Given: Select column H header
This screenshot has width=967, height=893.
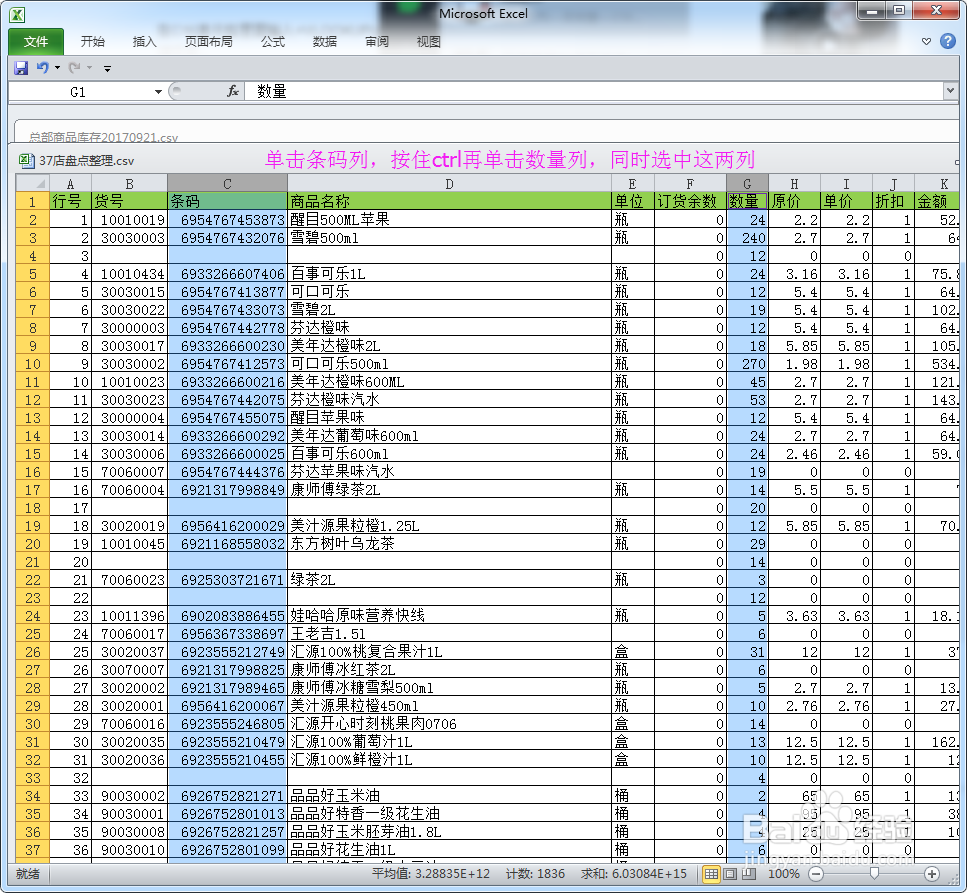Looking at the screenshot, I should 794,184.
